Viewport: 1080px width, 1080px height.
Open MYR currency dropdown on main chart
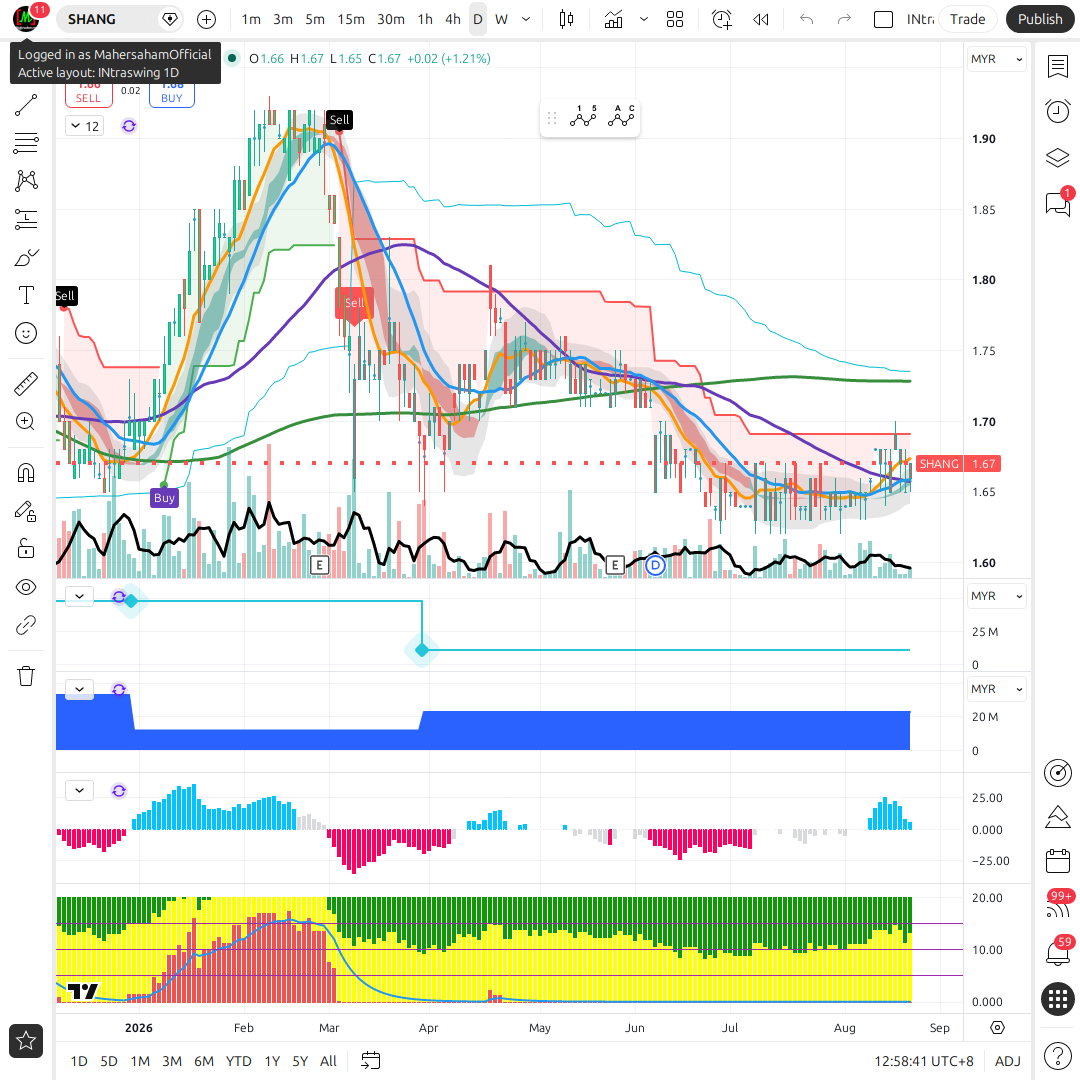(996, 59)
